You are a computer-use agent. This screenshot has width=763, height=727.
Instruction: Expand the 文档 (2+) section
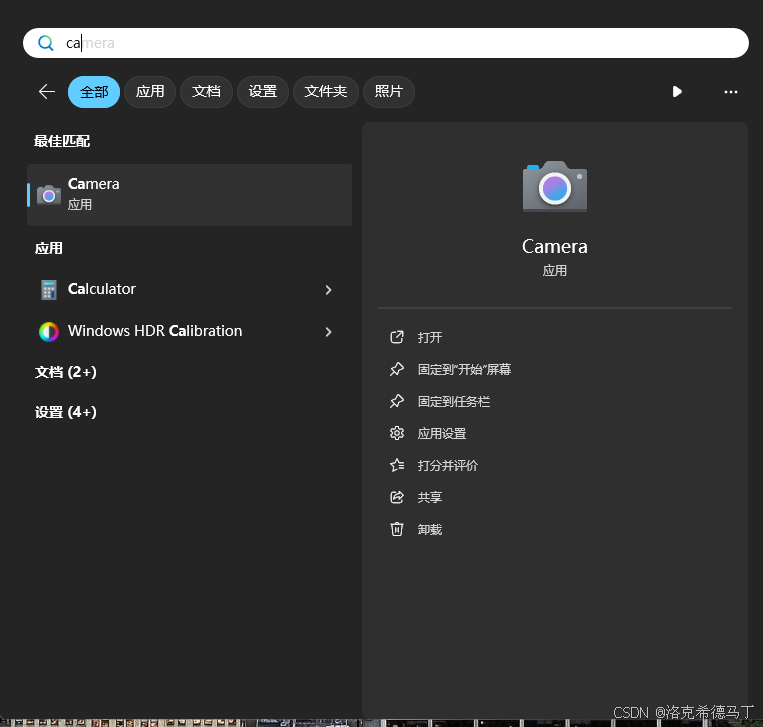66,372
